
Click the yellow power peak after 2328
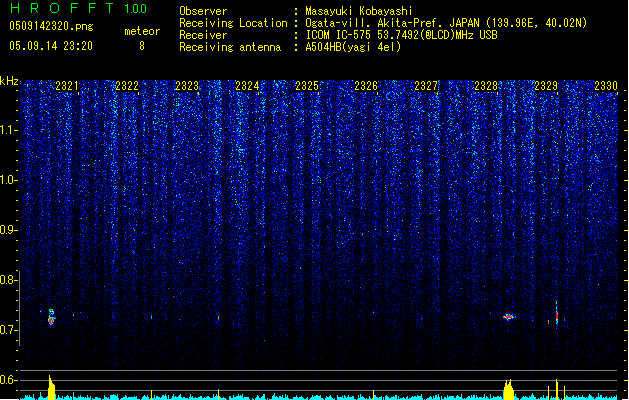509,389
